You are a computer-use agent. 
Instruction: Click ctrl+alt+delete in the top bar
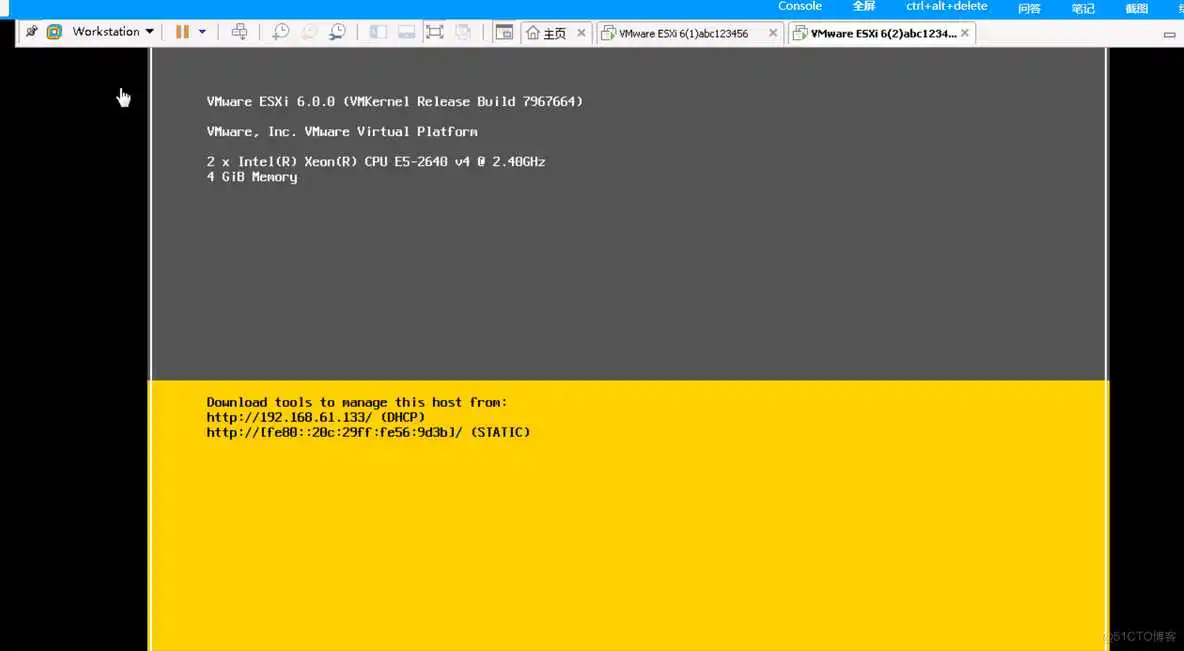click(946, 7)
